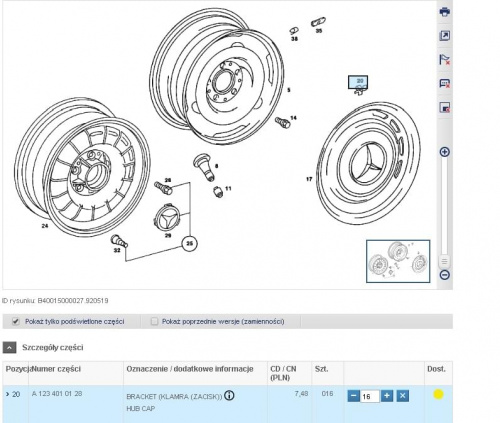Click the 'HUB CAP' description text
Image resolution: width=500 pixels, height=423 pixels.
(x=141, y=409)
